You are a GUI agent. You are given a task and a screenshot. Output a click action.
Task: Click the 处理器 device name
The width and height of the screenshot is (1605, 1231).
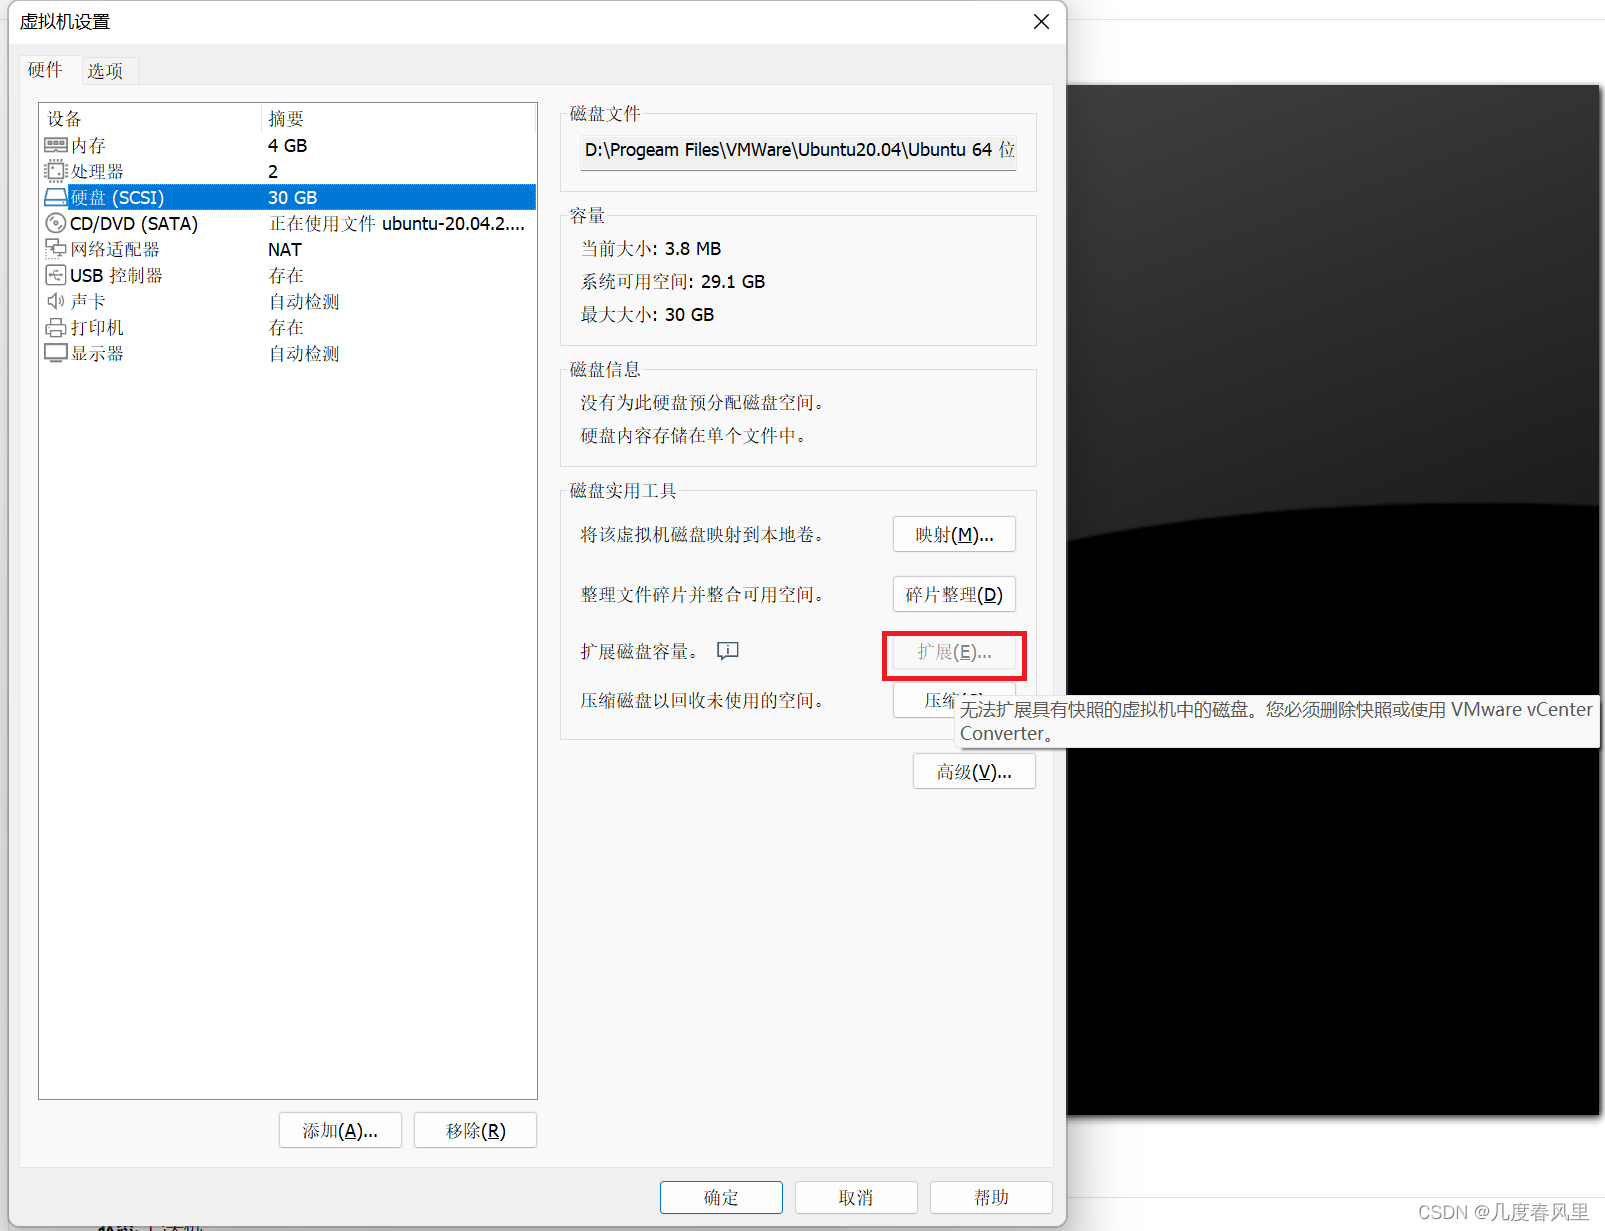(97, 172)
